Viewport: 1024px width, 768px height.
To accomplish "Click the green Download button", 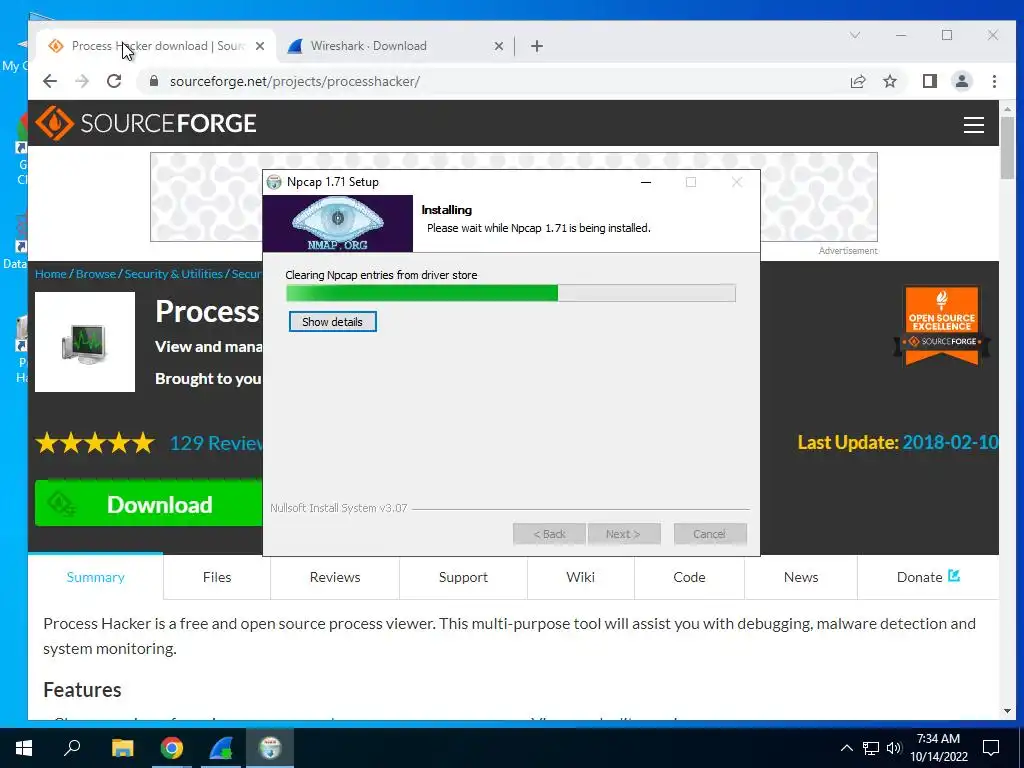I will click(149, 504).
